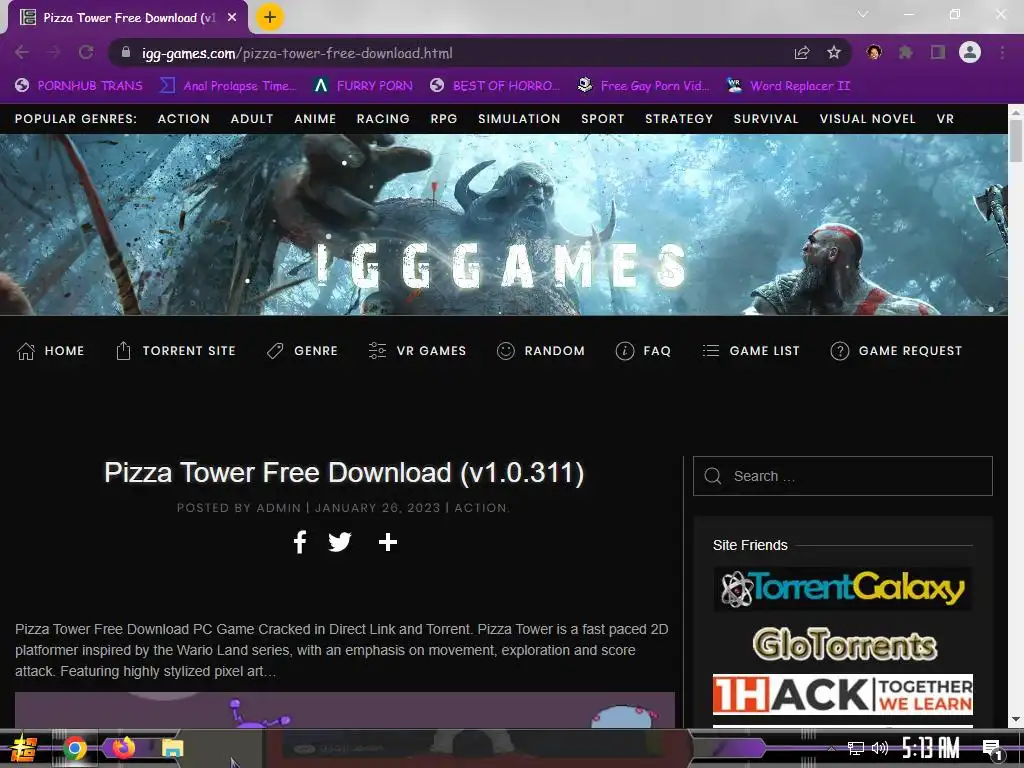Select SIMULATION genre in top bar
1024x768 pixels.
[519, 119]
